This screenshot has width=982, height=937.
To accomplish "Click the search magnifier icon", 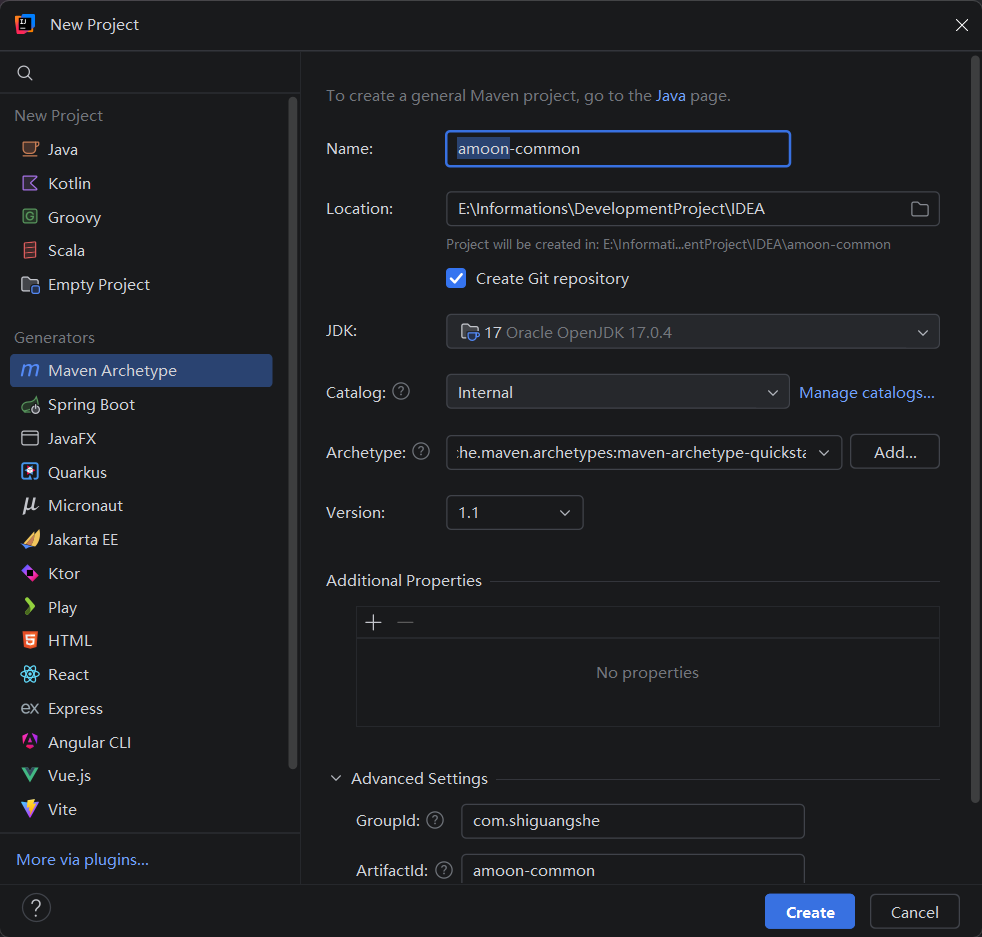I will pos(24,73).
